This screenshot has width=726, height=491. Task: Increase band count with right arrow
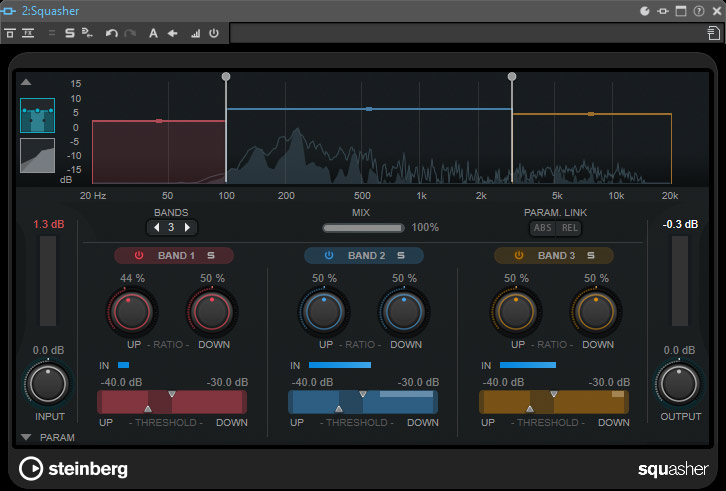click(186, 227)
